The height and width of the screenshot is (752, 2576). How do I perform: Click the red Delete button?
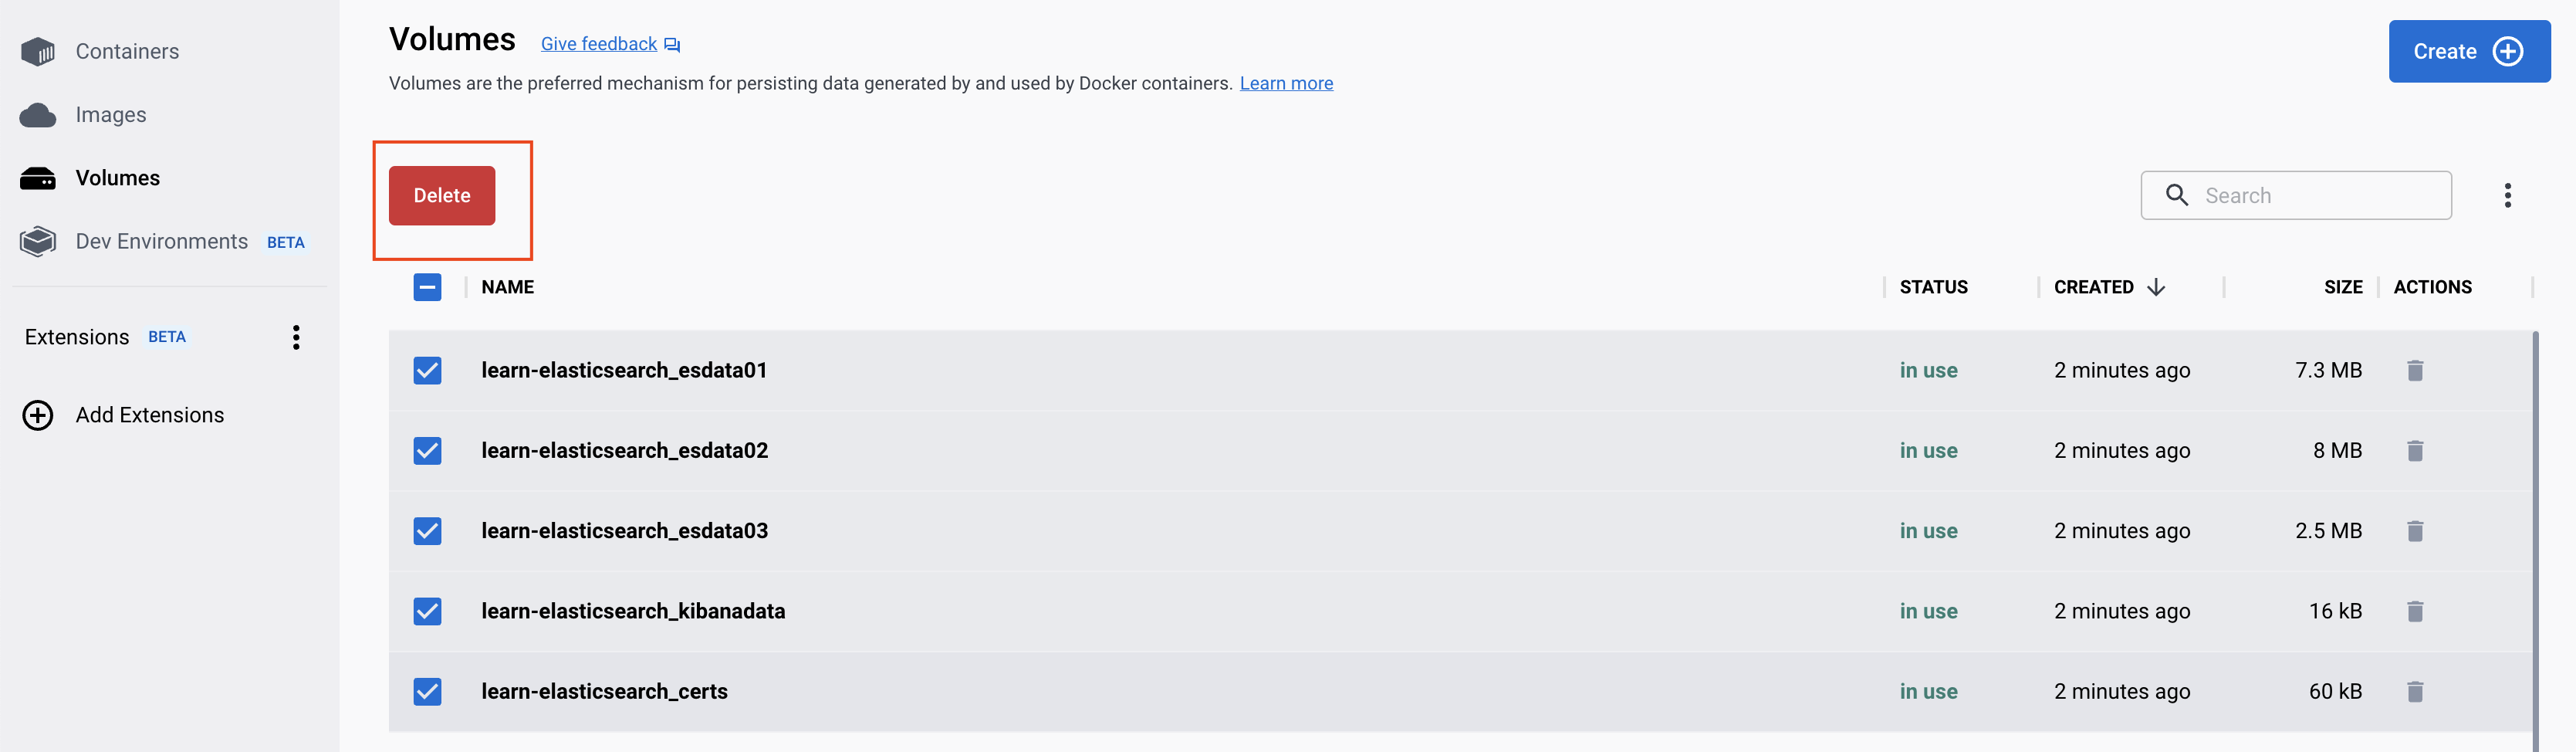point(442,195)
